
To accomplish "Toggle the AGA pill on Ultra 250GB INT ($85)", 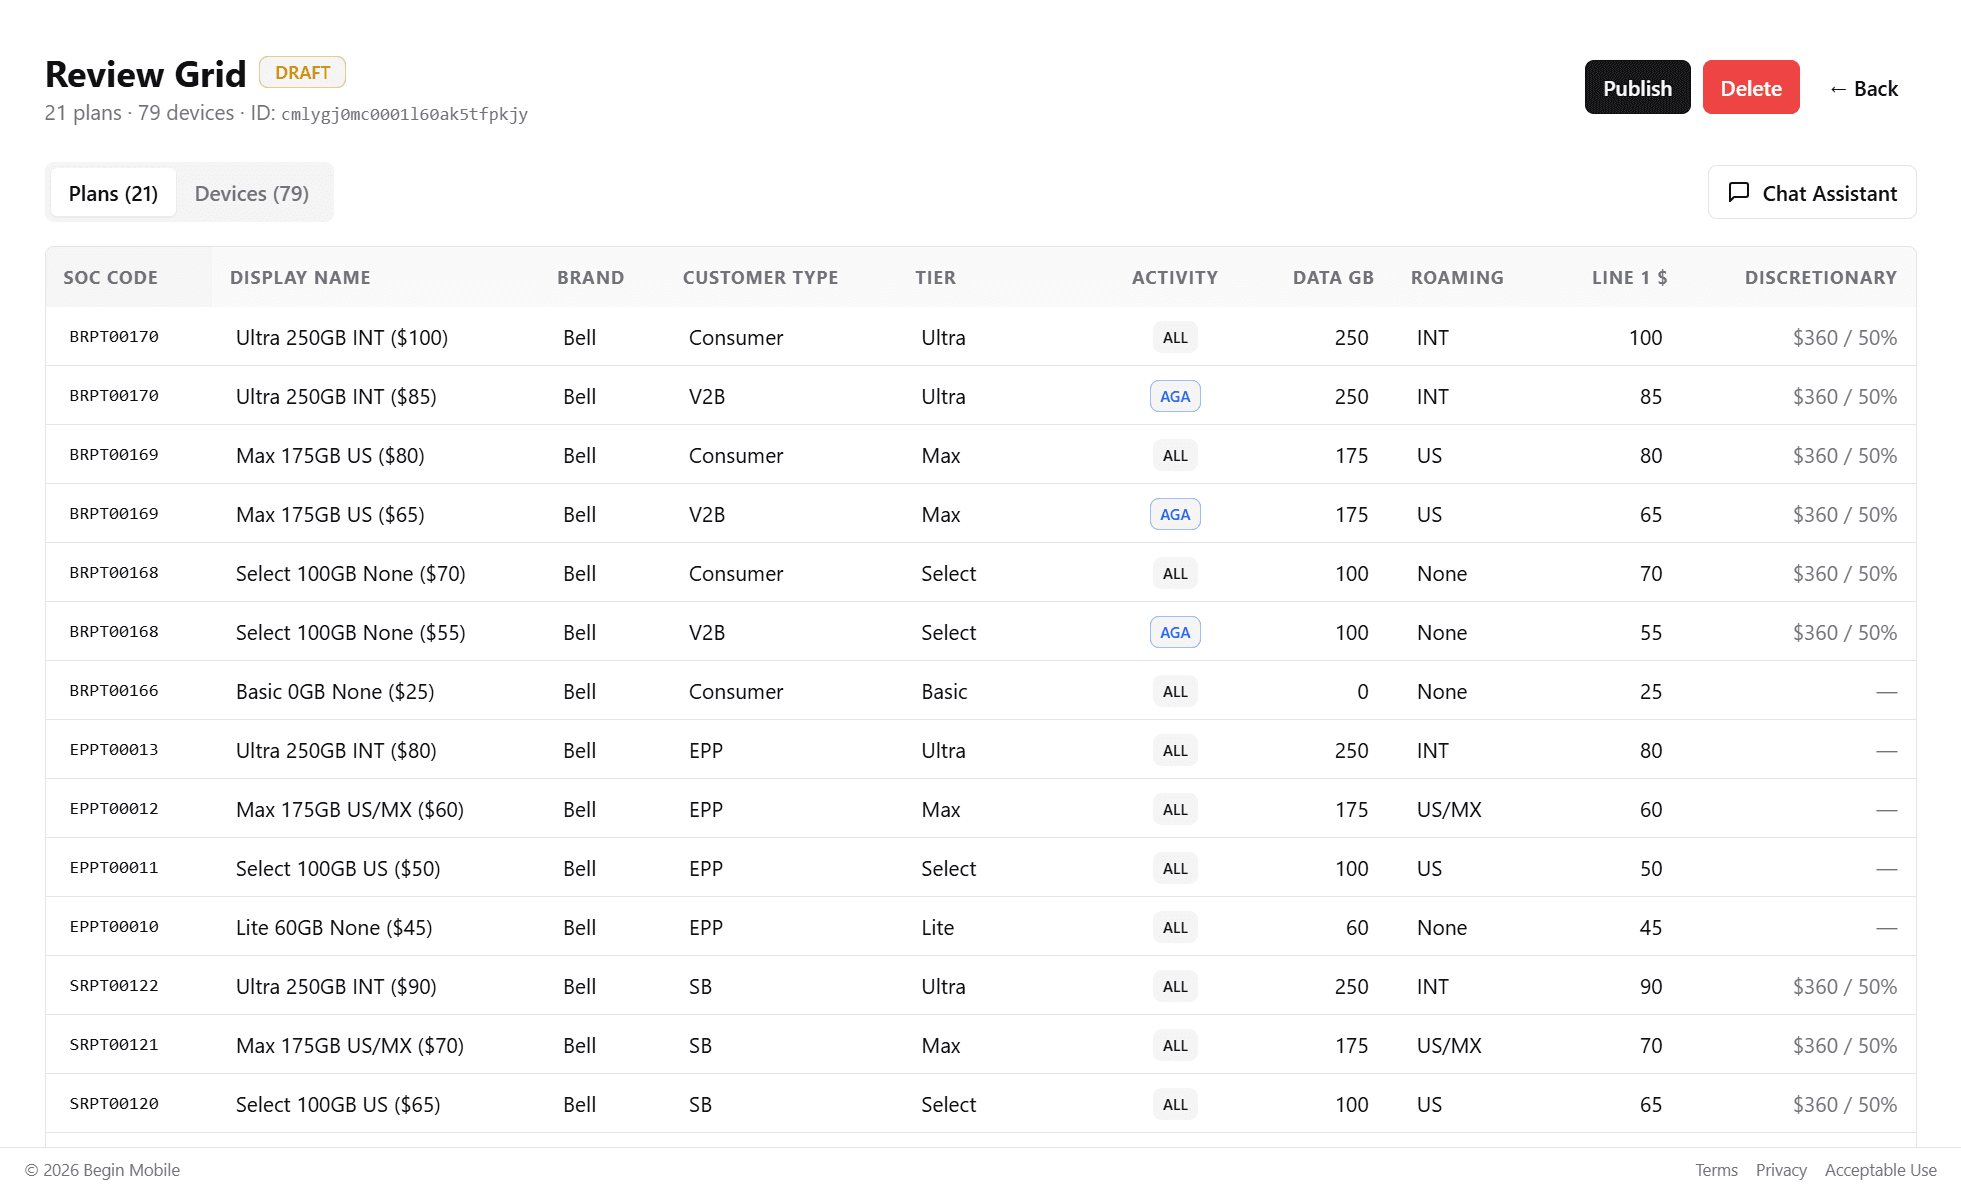I will 1174,396.
